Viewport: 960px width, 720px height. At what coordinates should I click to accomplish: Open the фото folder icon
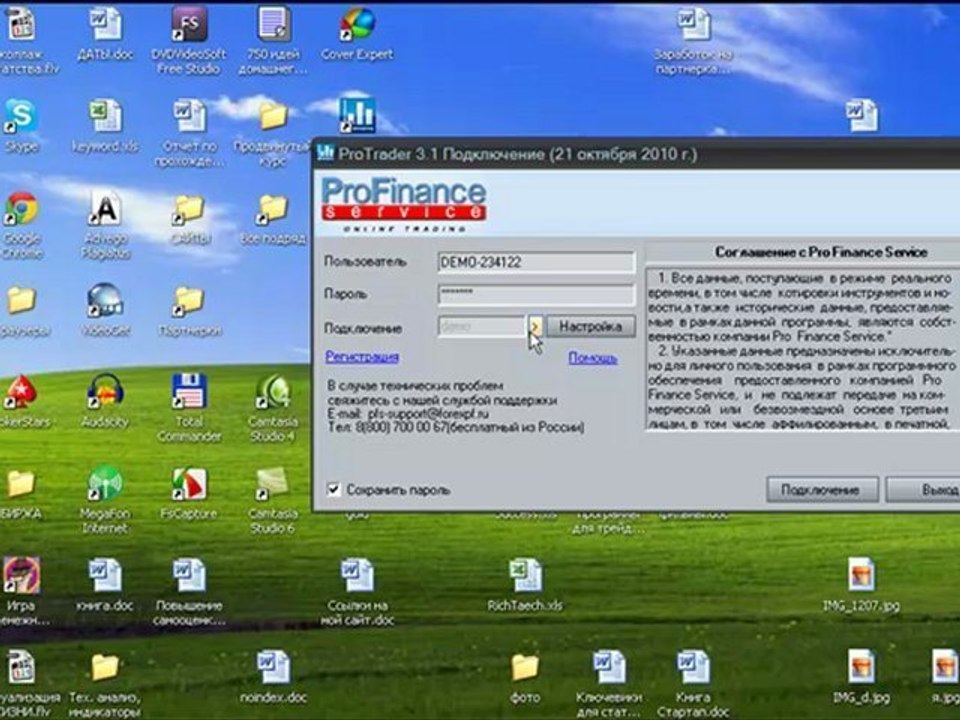[x=525, y=667]
